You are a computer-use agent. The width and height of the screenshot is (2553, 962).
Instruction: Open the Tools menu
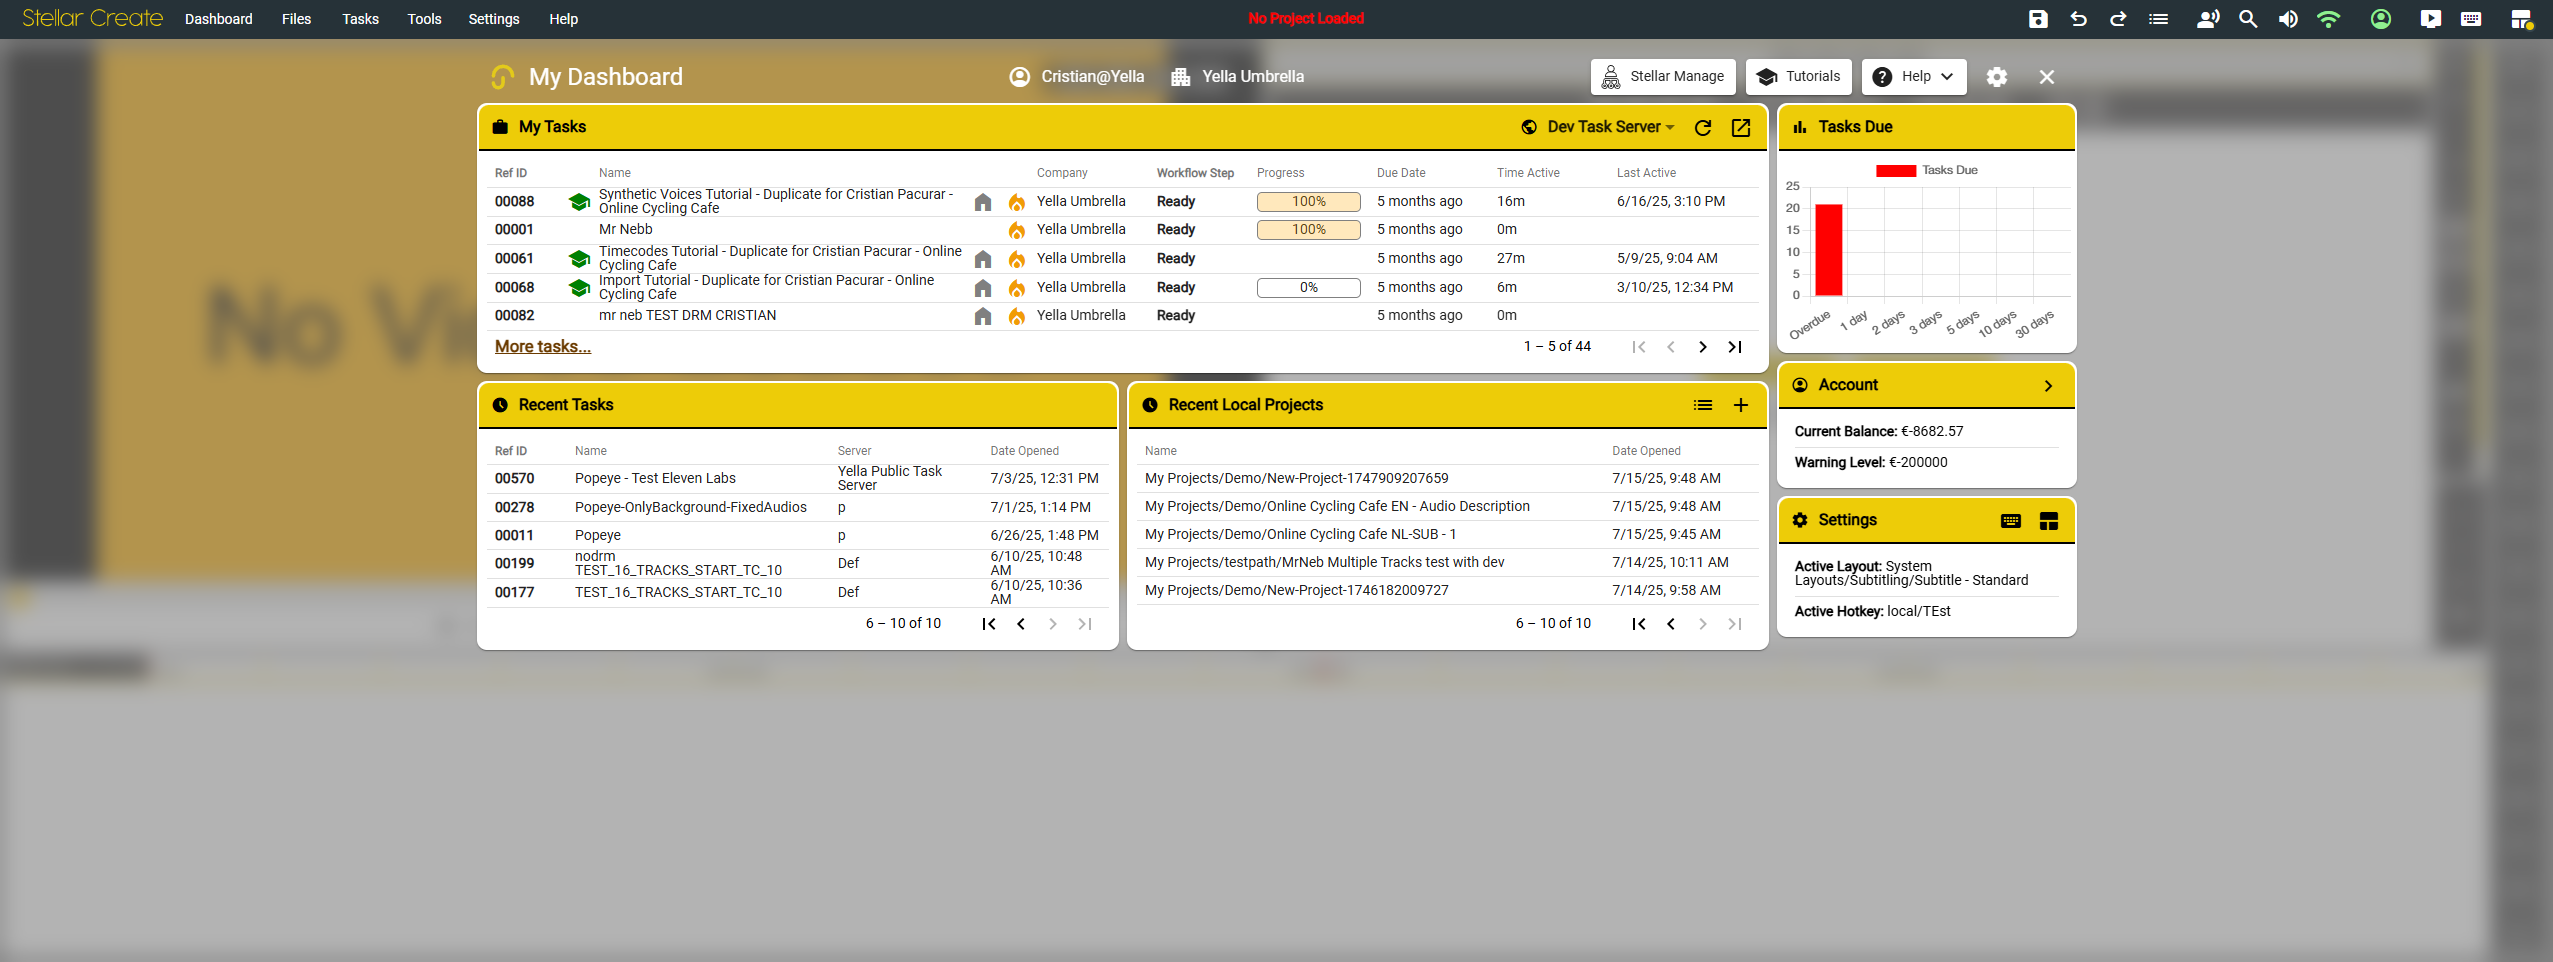pyautogui.click(x=424, y=19)
